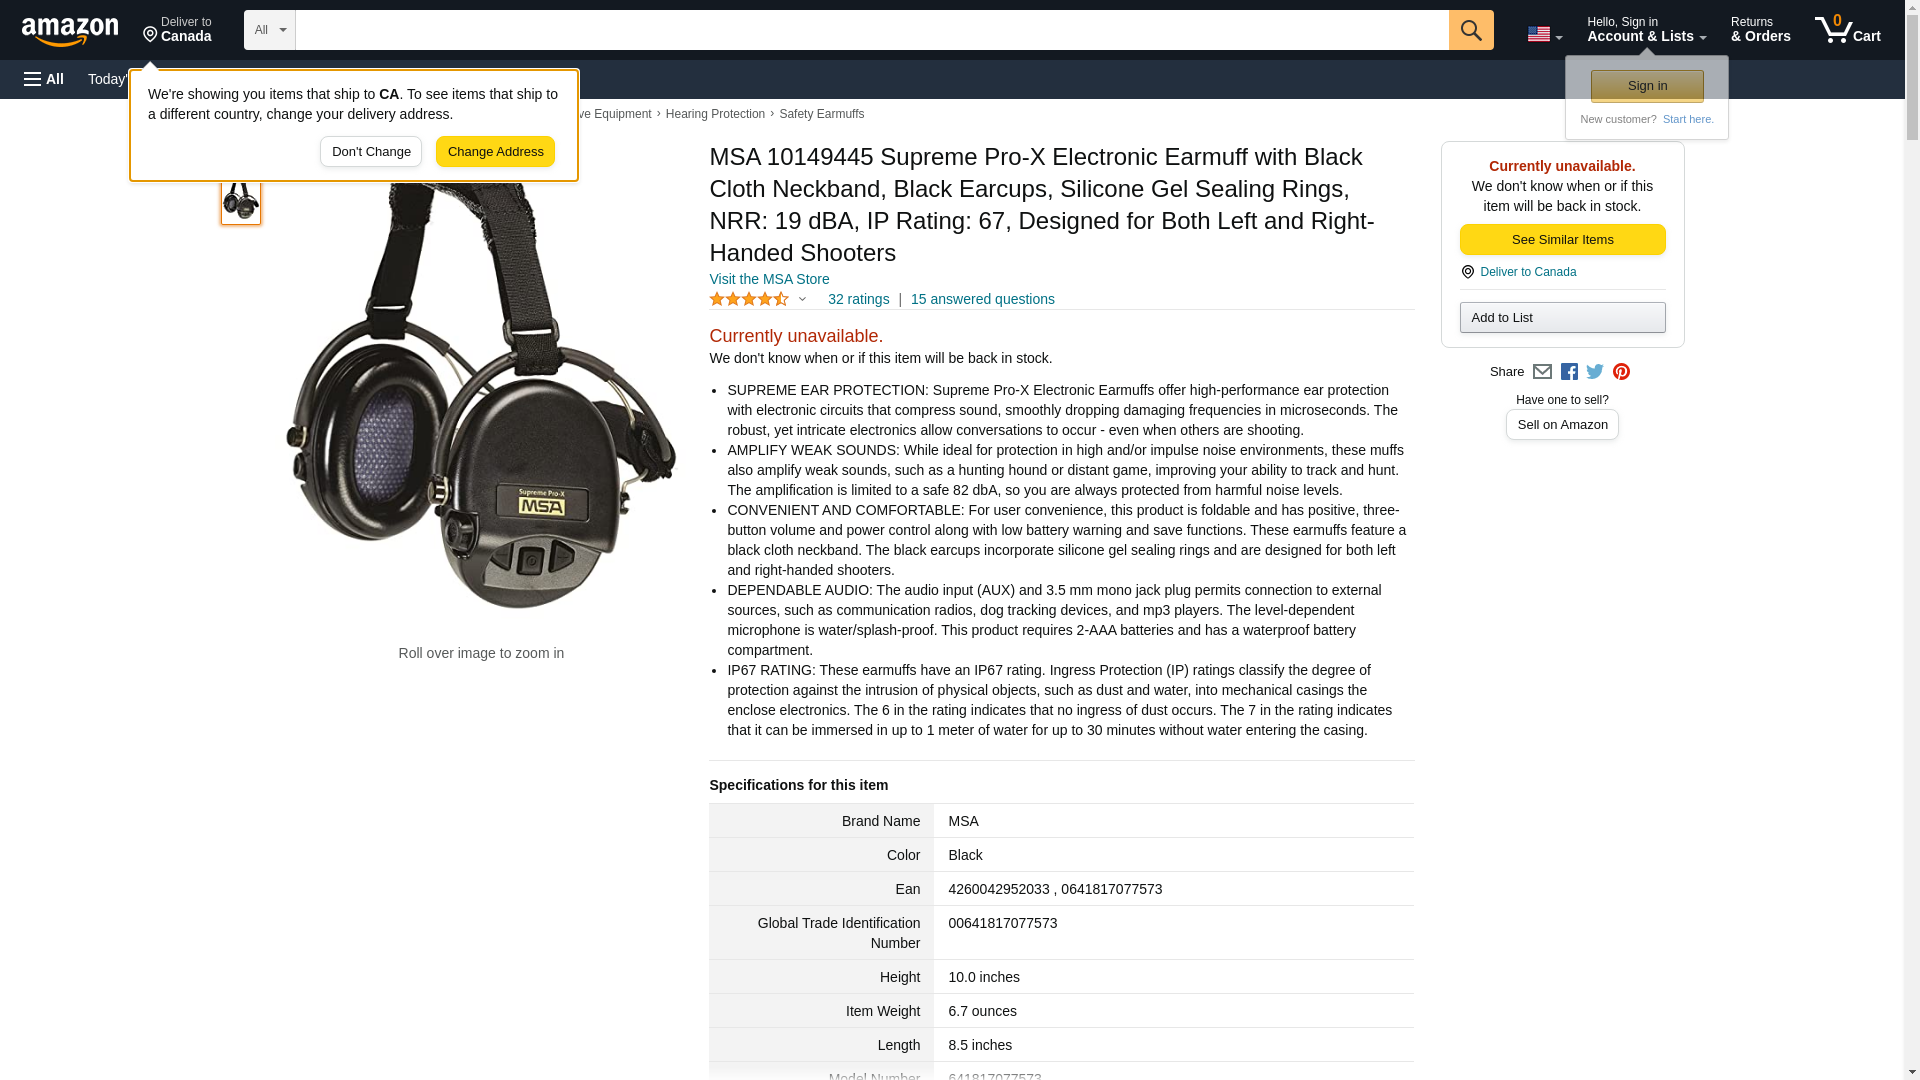Click the search magnifier Go button
The height and width of the screenshot is (1080, 1920).
pyautogui.click(x=1470, y=30)
